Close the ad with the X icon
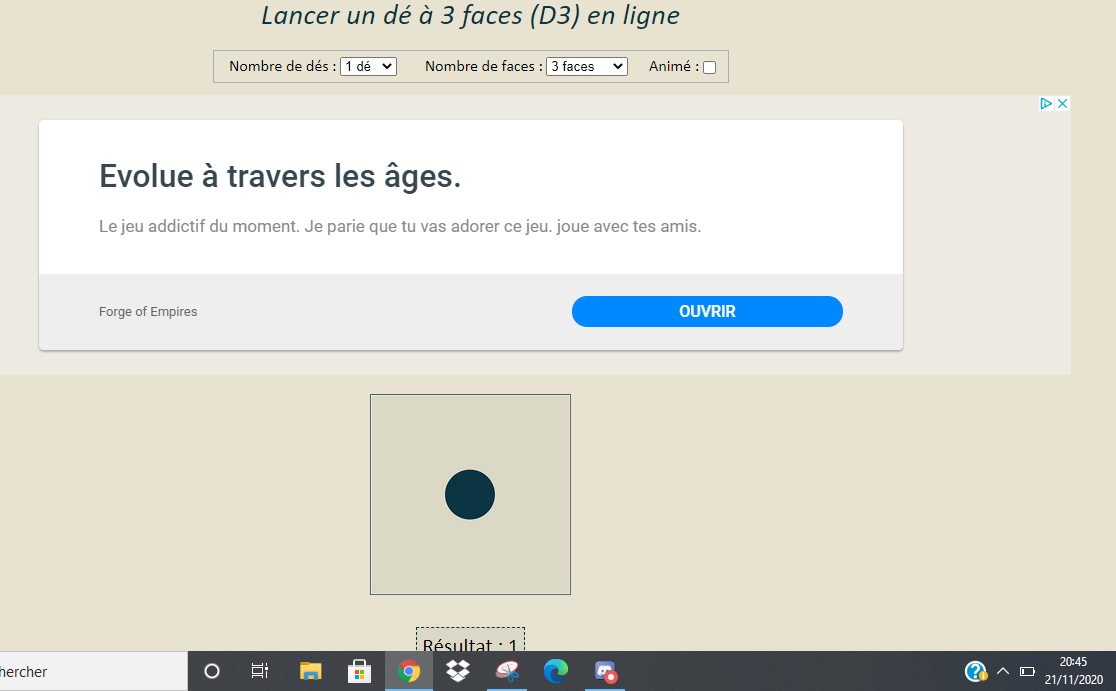The image size is (1116, 691). point(1063,104)
